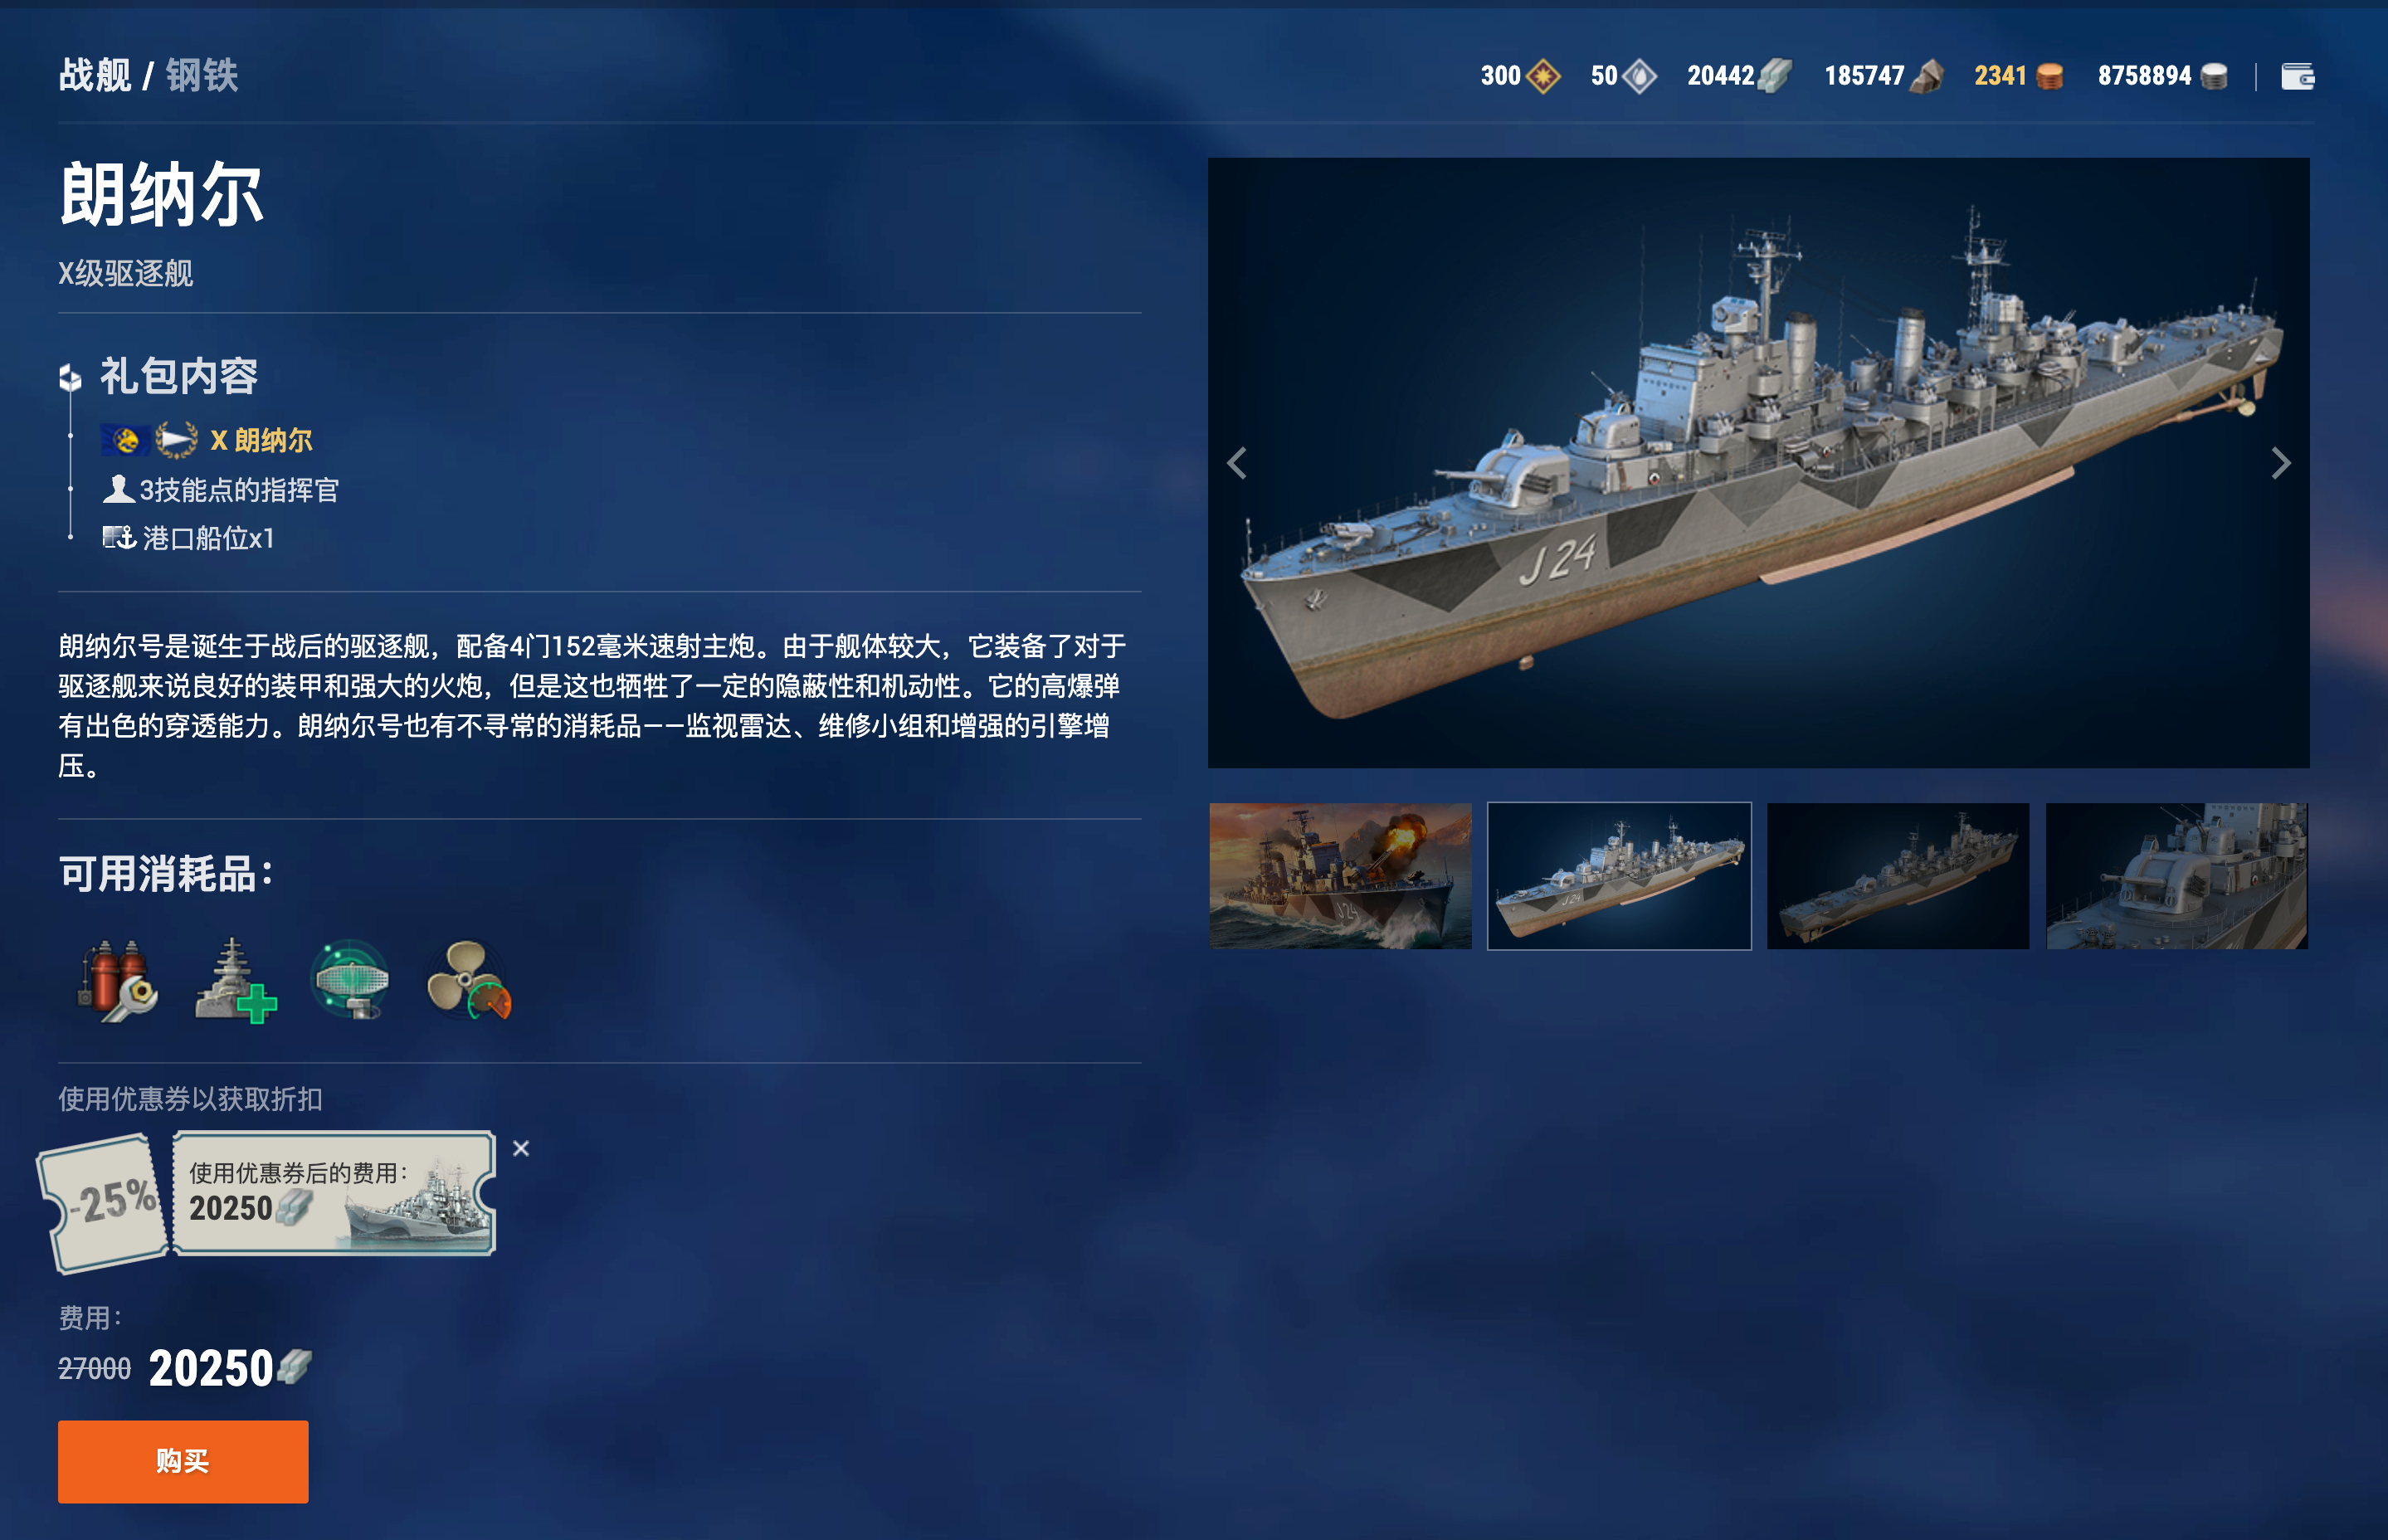The width and height of the screenshot is (2388, 1540).
Task: Select the Repair Party consumable icon
Action: [235, 980]
